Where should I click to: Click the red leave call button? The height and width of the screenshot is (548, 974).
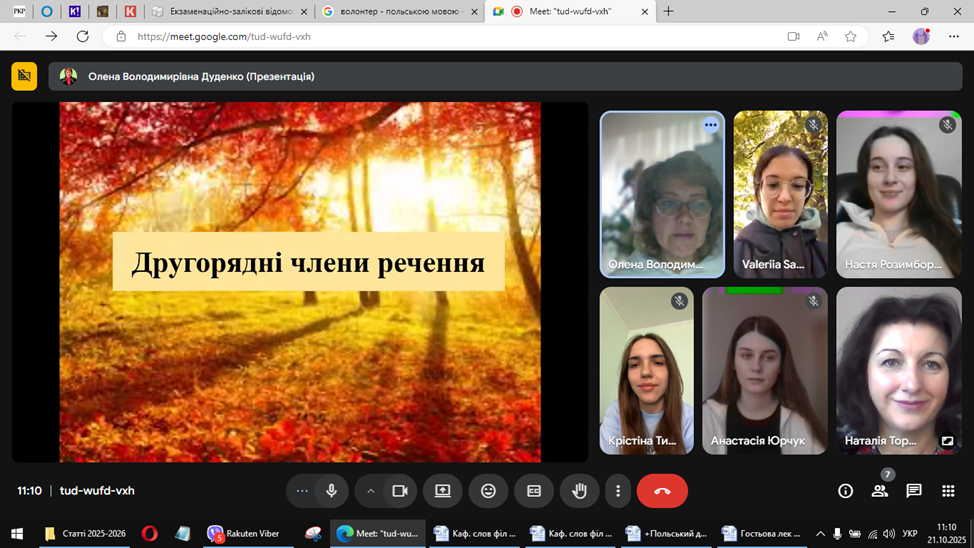(x=662, y=491)
